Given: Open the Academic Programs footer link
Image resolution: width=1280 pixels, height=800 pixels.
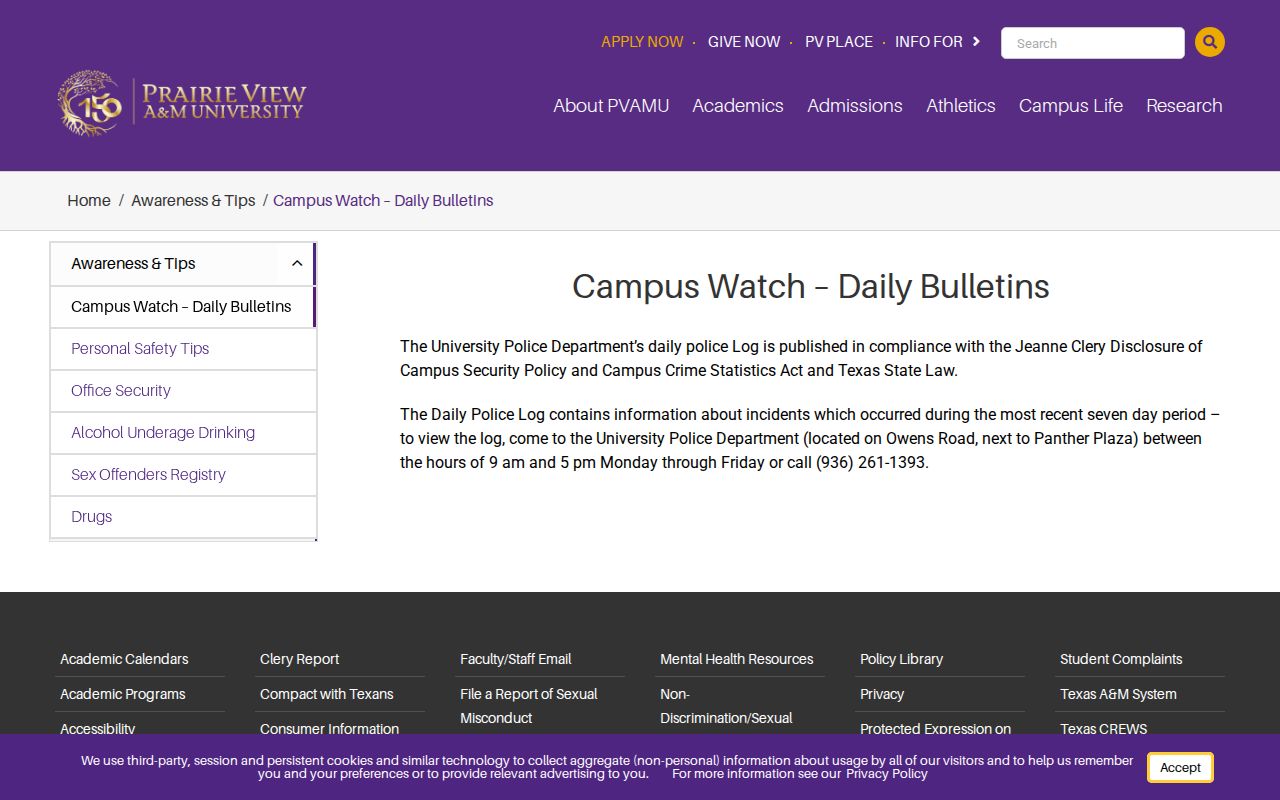Looking at the screenshot, I should (123, 694).
